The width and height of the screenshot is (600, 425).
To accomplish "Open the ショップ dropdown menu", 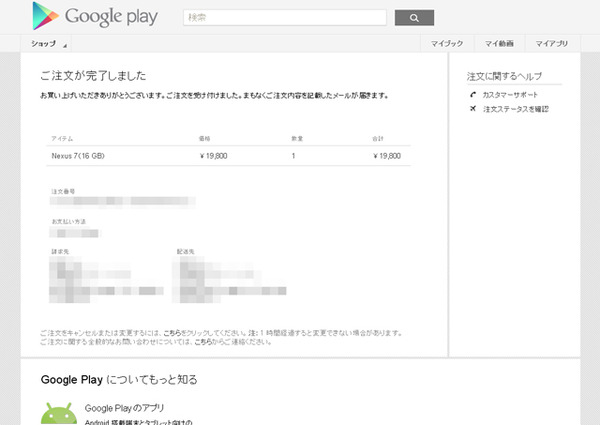I will 46,44.
